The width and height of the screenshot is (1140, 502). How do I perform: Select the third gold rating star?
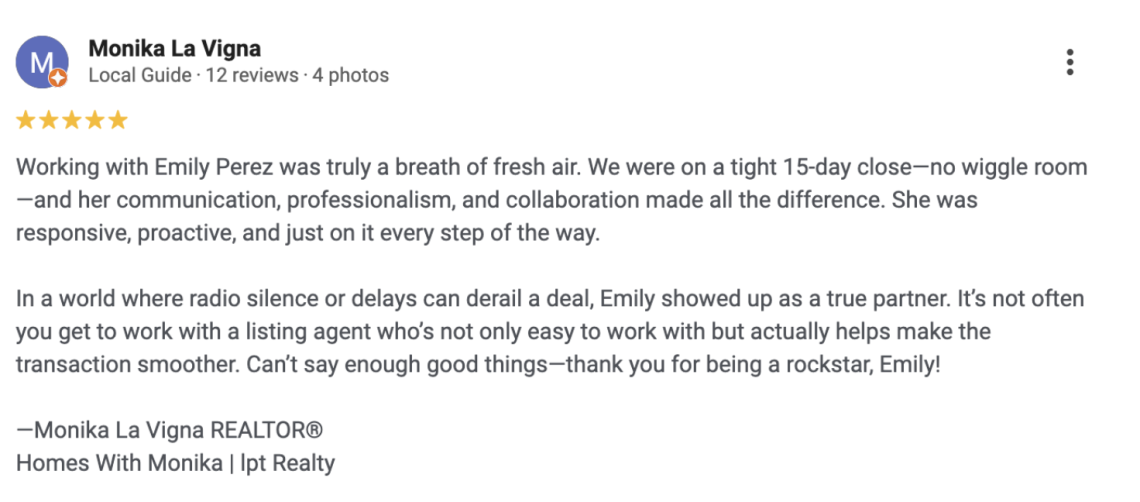71,120
